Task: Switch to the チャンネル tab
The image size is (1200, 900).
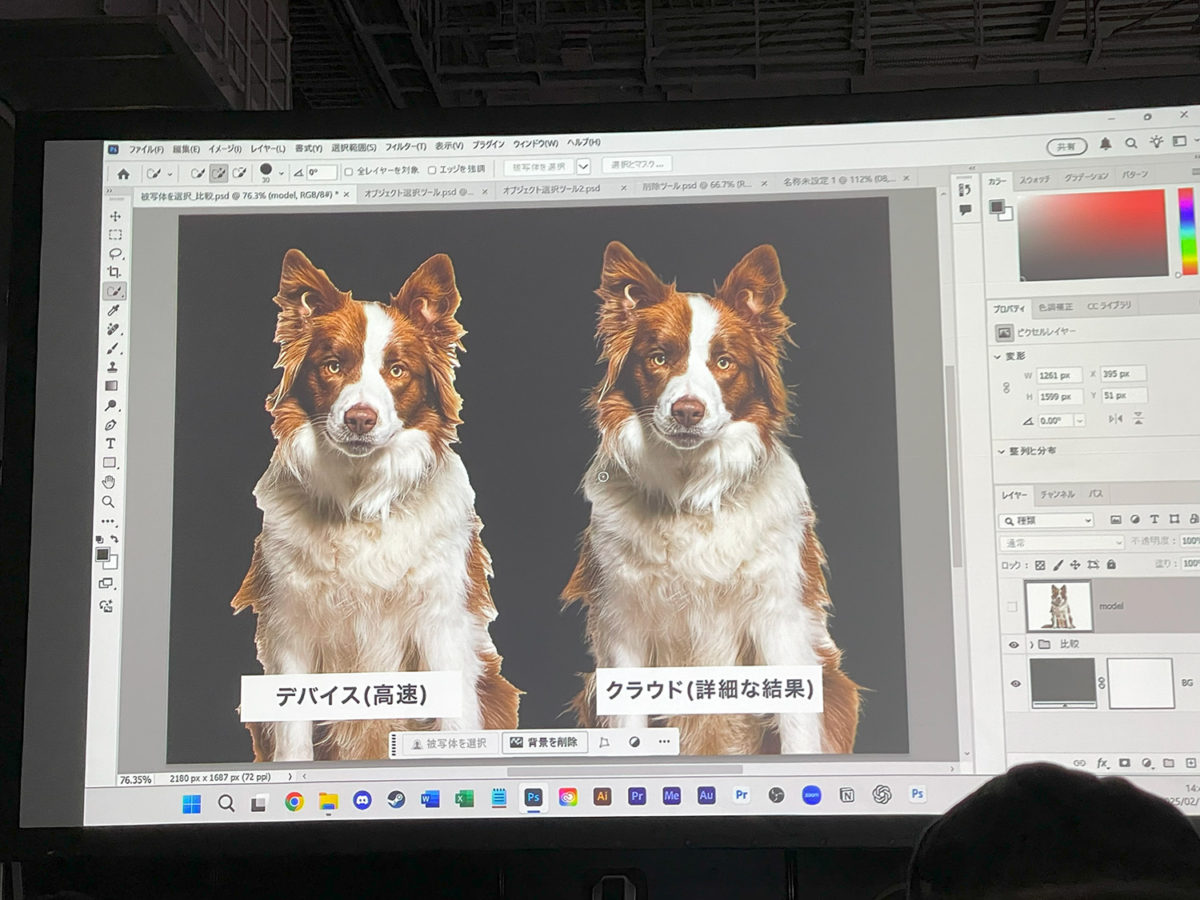Action: pos(1056,494)
